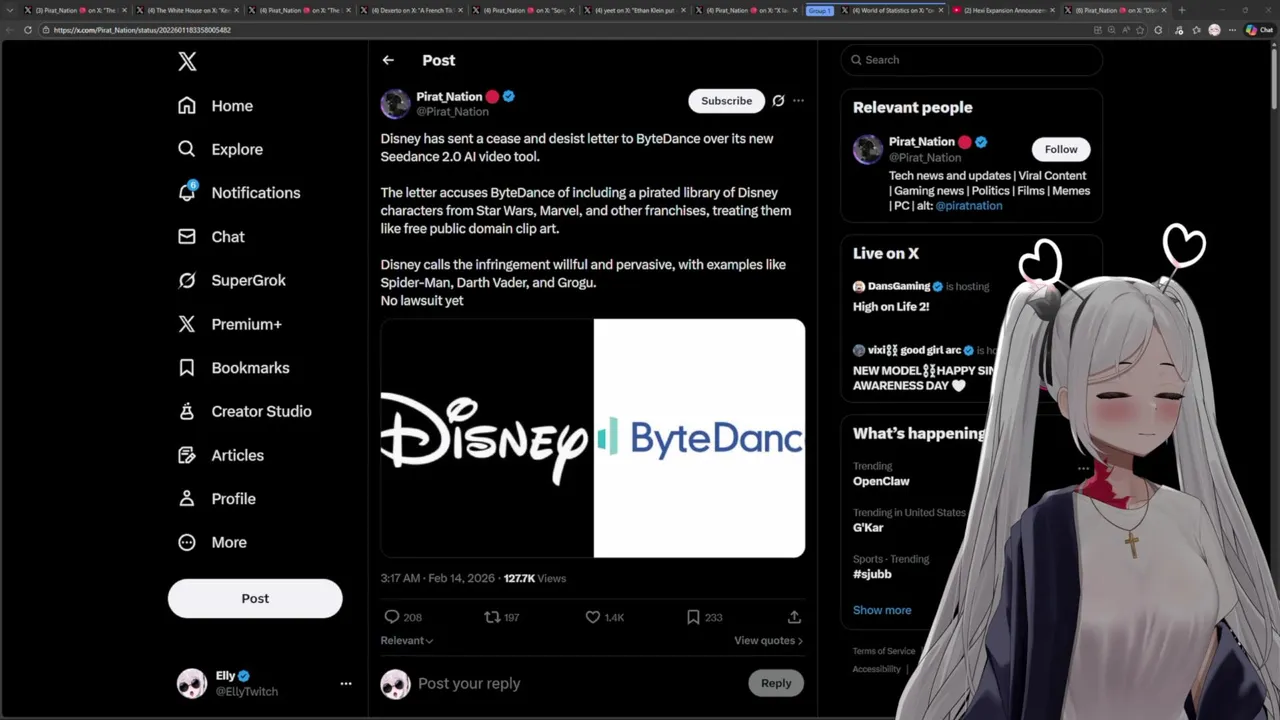Open the G'Kar trending topic
The height and width of the screenshot is (720, 1280).
click(868, 527)
